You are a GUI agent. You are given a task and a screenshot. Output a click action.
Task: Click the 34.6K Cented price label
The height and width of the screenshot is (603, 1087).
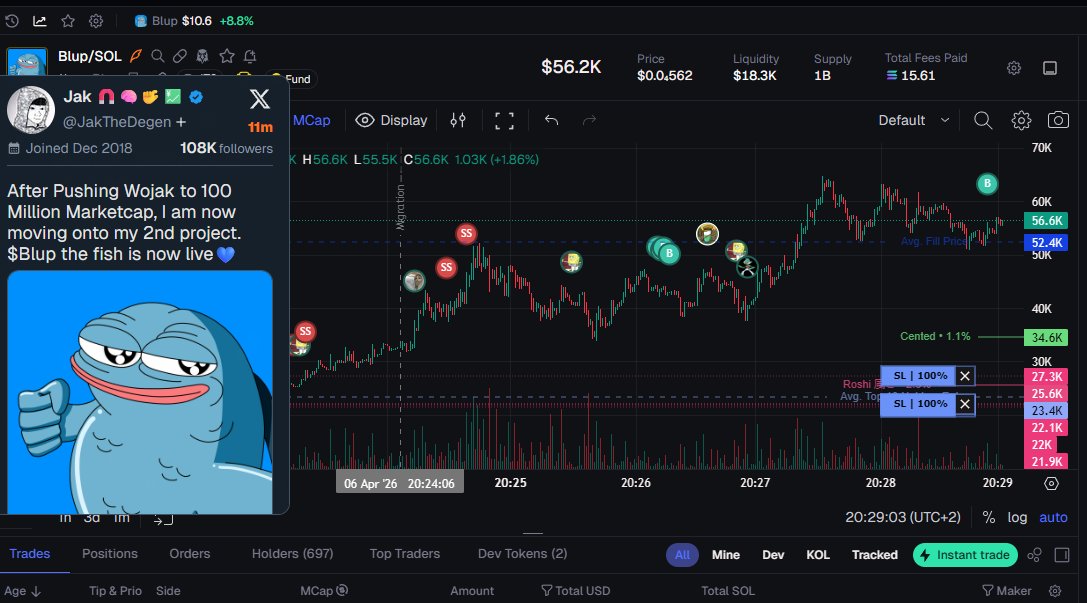point(1046,338)
